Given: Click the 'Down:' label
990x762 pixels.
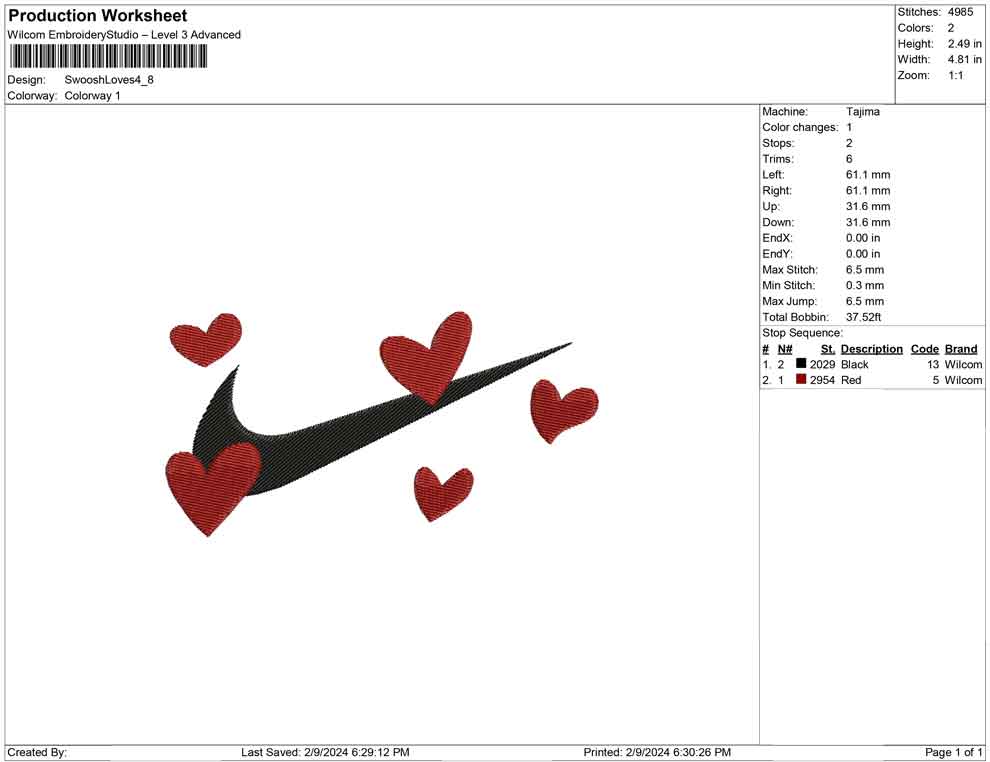Looking at the screenshot, I should tap(778, 222).
